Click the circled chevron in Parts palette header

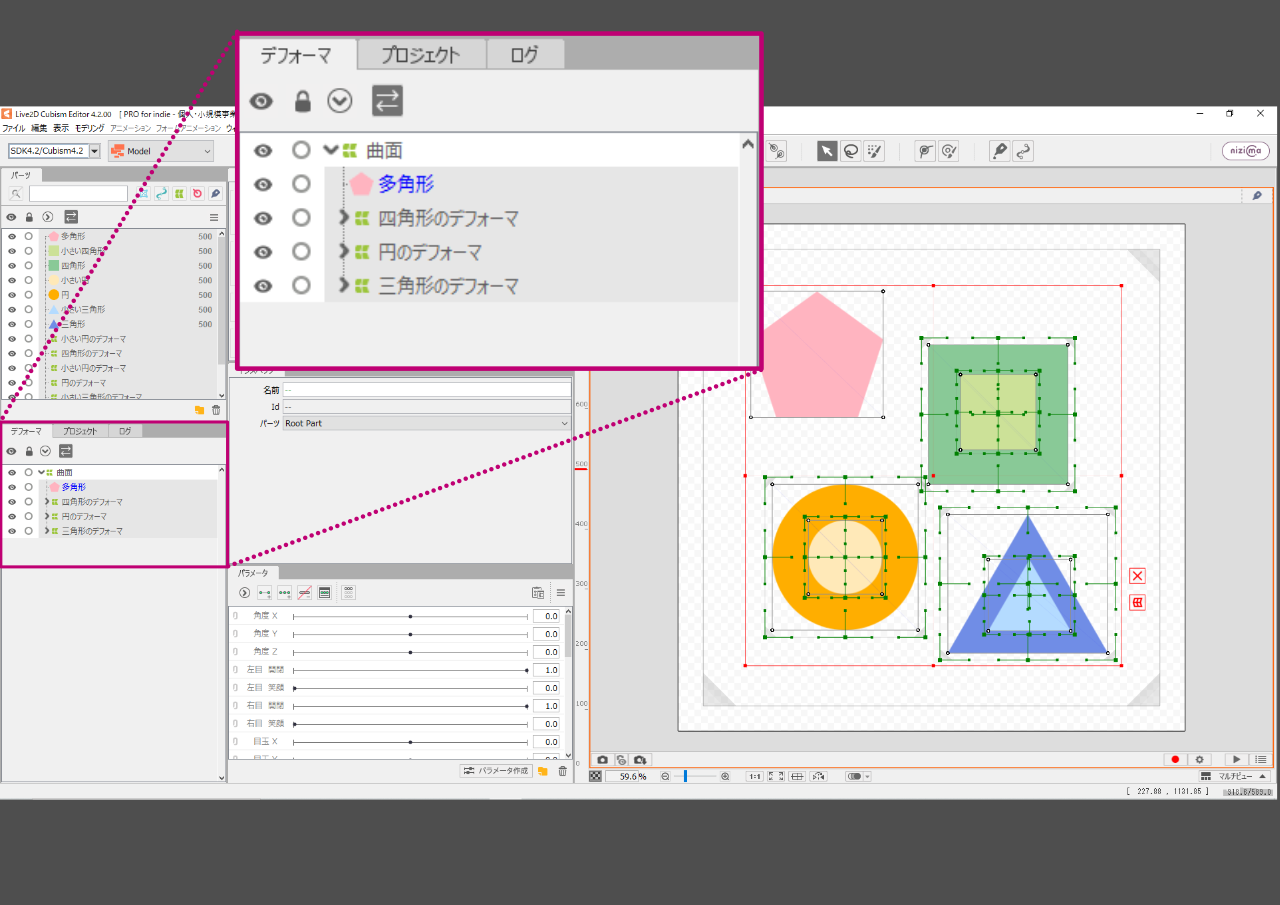(47, 217)
